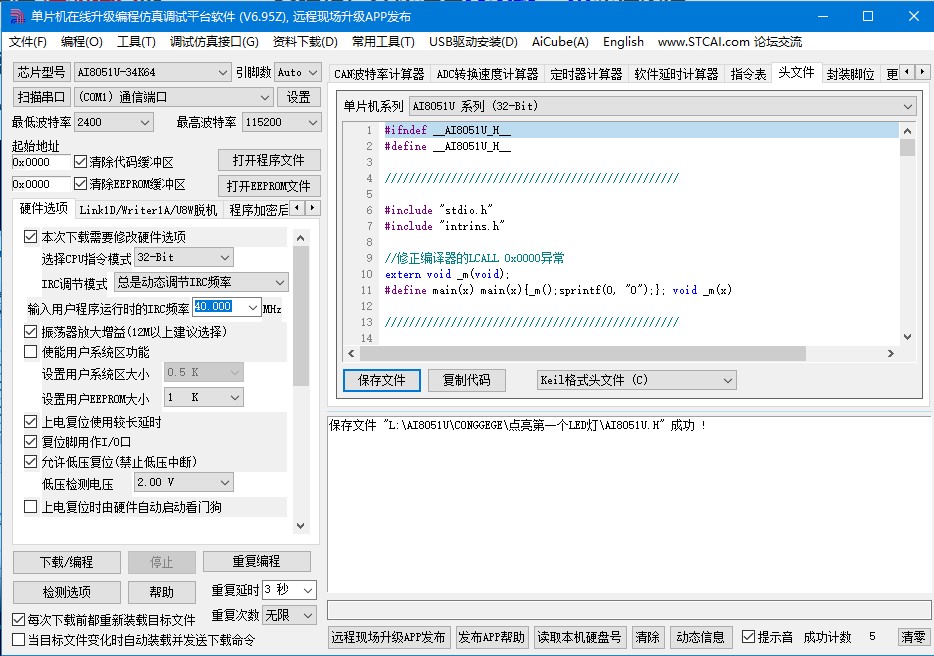This screenshot has width=934, height=656.
Task: Open the USB驱动安装(D) menu
Action: tap(473, 42)
